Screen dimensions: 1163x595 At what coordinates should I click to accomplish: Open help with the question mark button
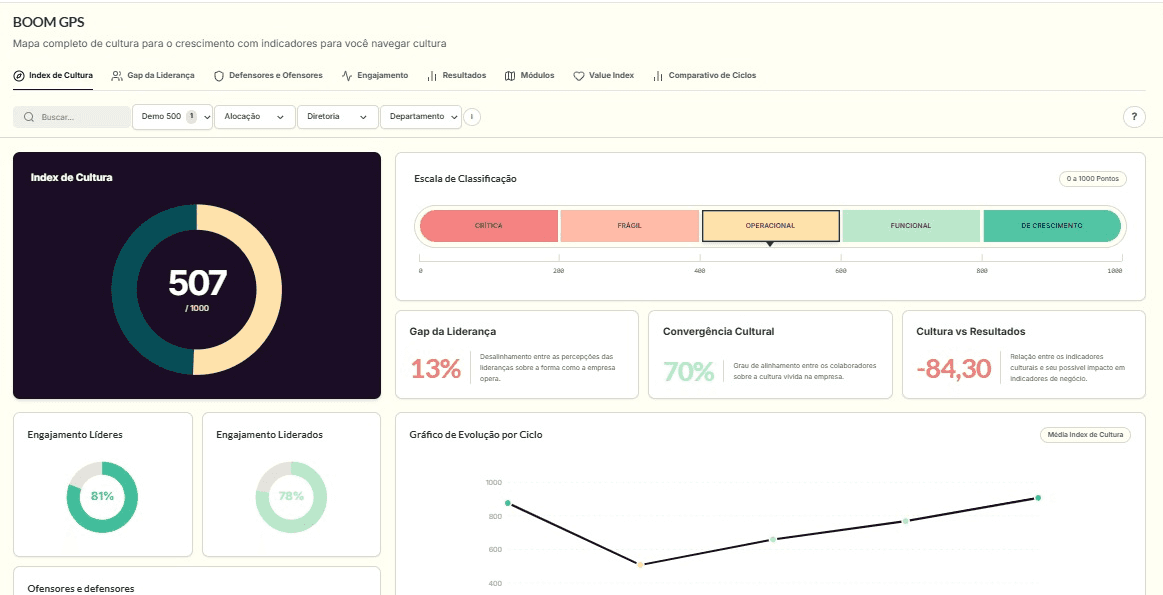(x=1134, y=116)
